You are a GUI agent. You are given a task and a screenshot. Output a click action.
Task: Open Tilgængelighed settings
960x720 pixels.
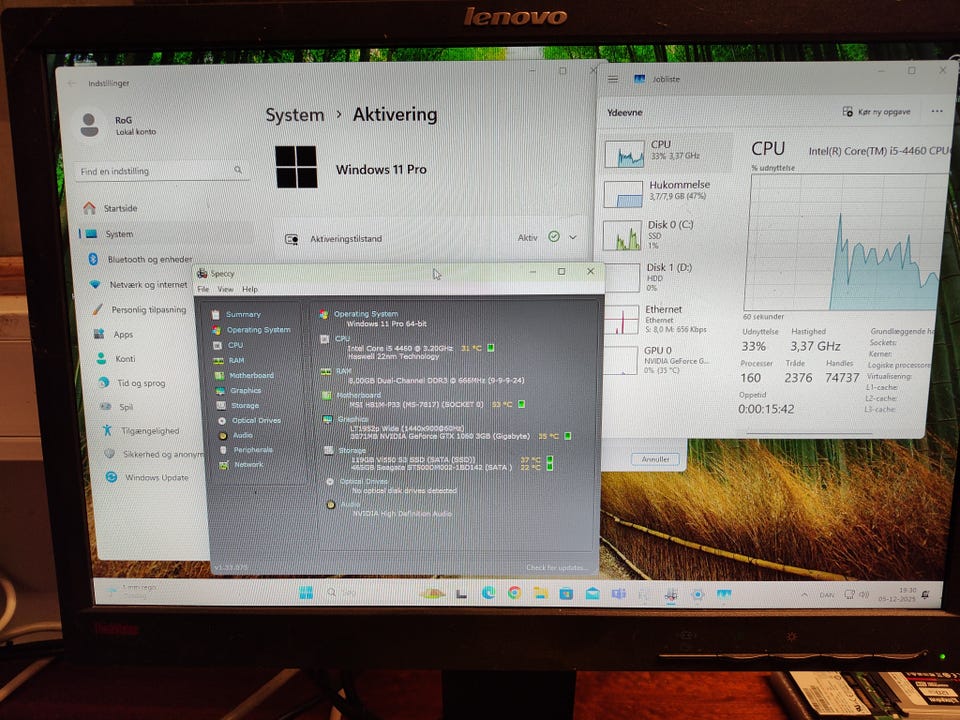(149, 431)
